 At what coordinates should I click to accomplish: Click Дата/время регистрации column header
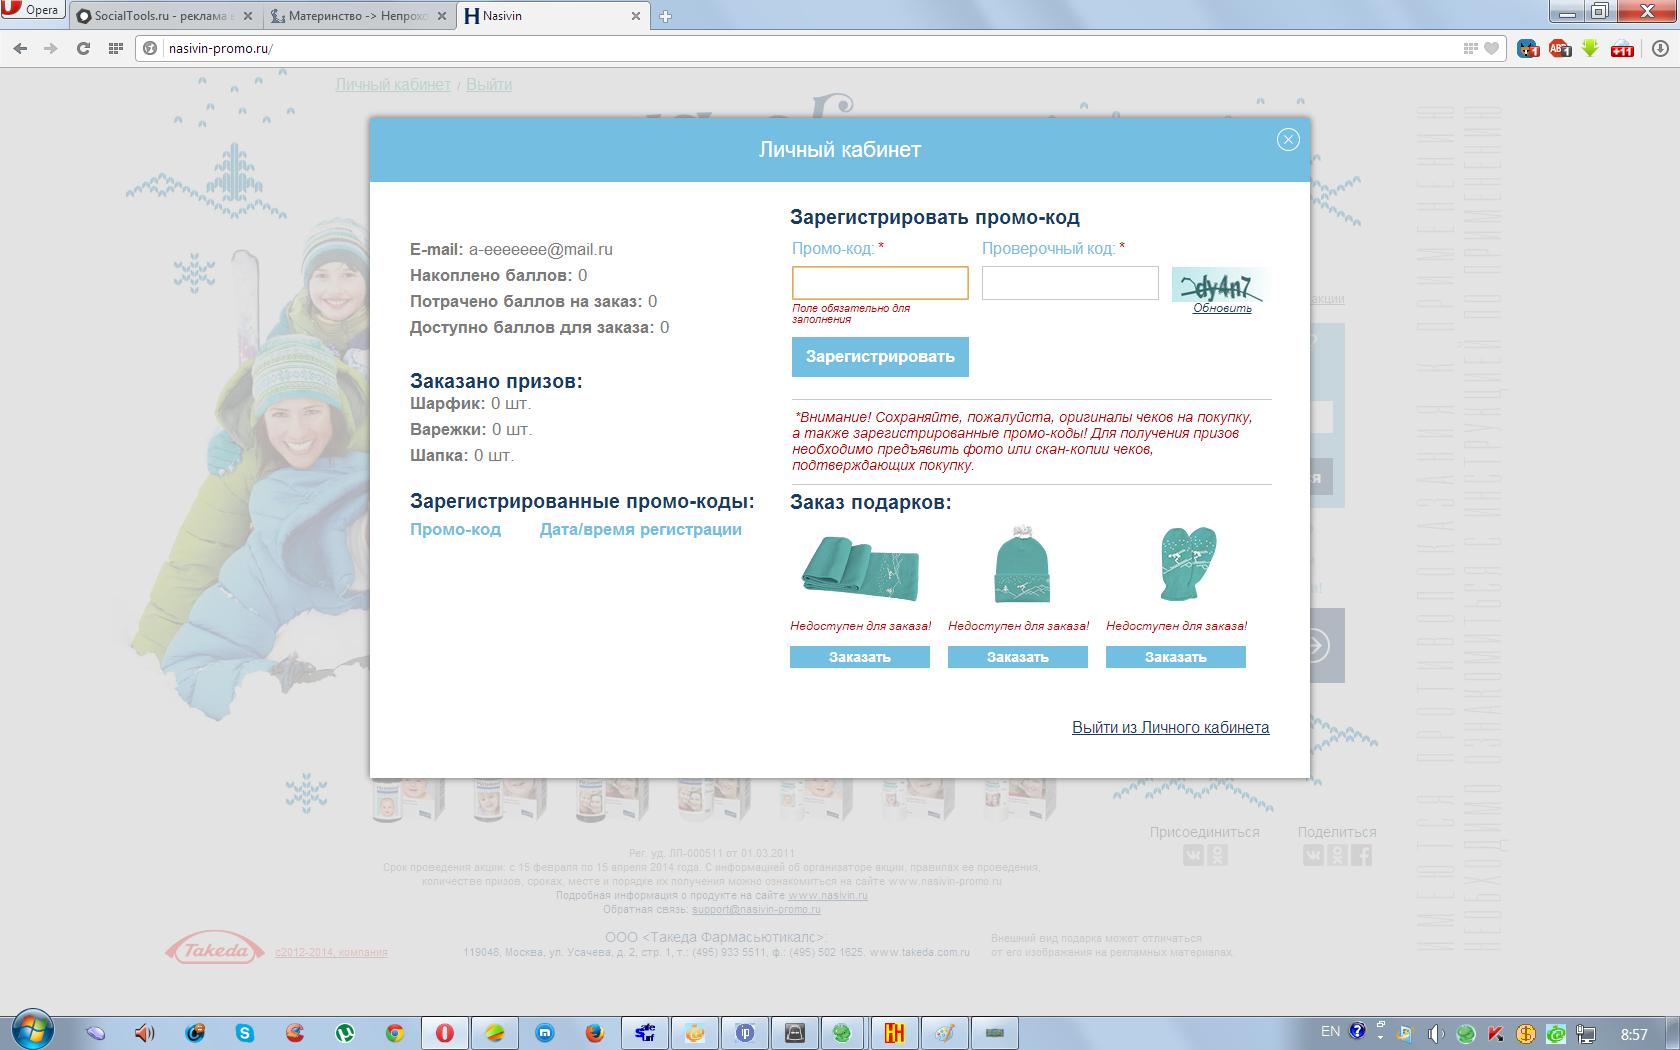[x=641, y=530]
